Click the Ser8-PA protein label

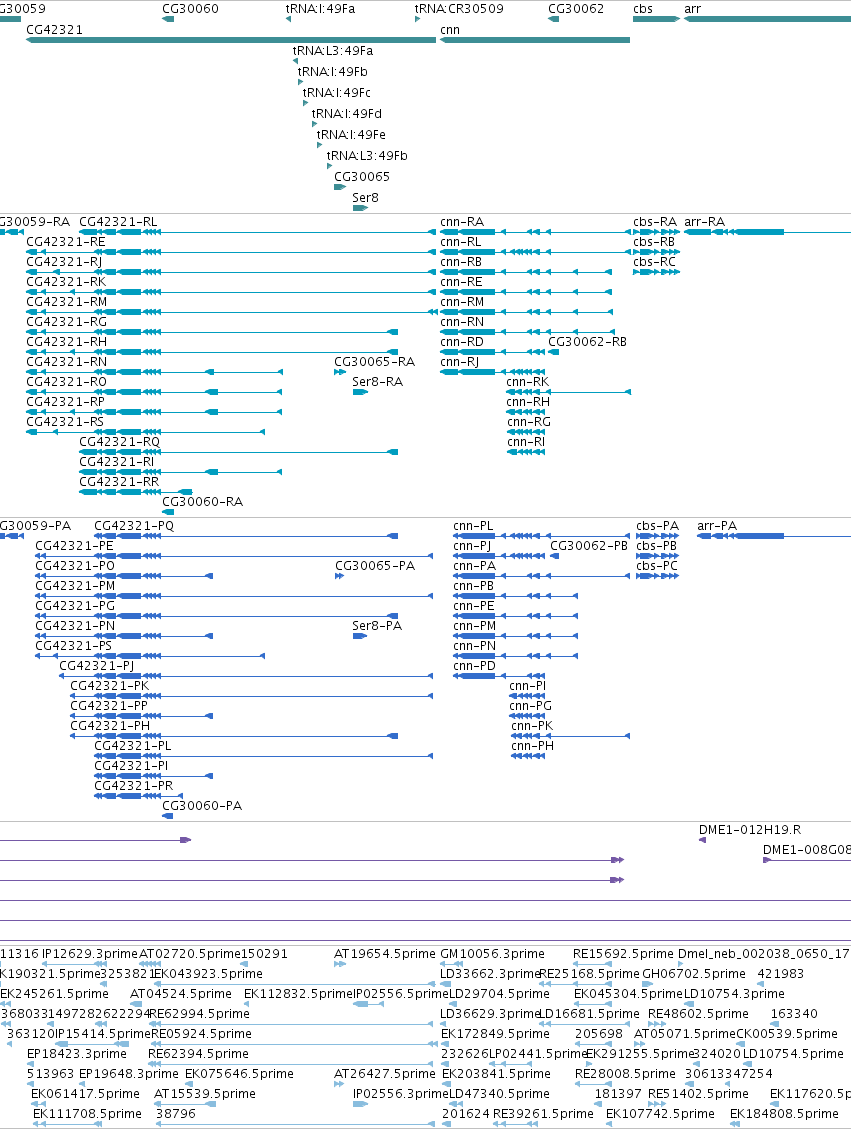click(x=377, y=625)
